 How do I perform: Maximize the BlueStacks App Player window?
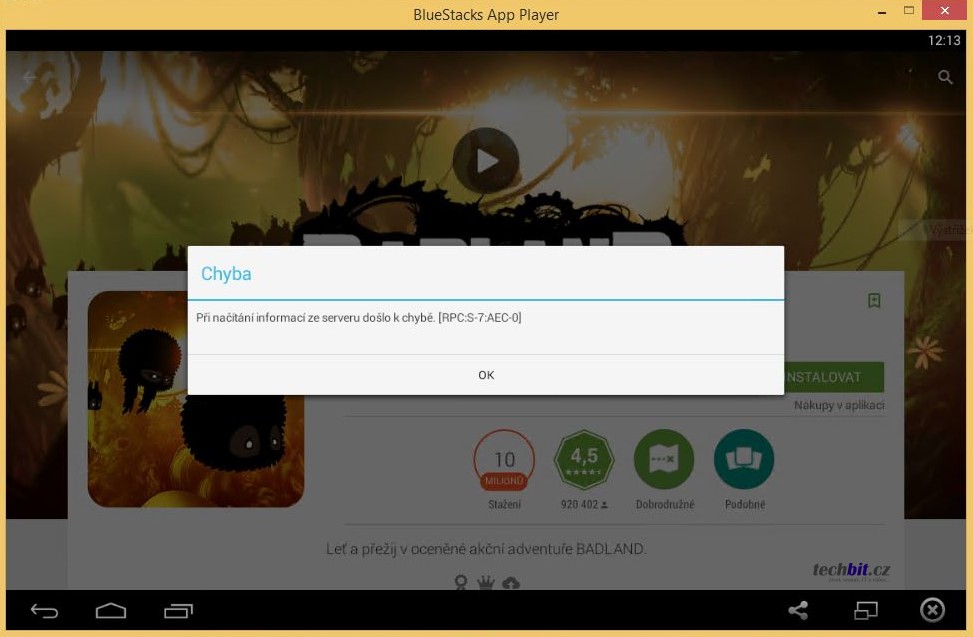[908, 11]
